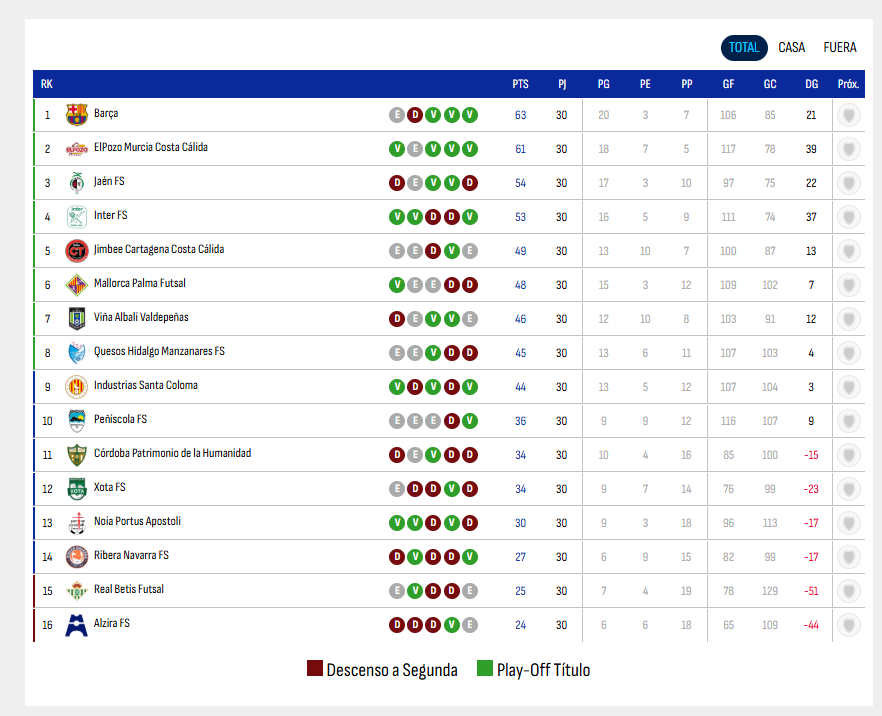882x716 pixels.
Task: Click the Jaén FS team crest
Action: (76, 183)
